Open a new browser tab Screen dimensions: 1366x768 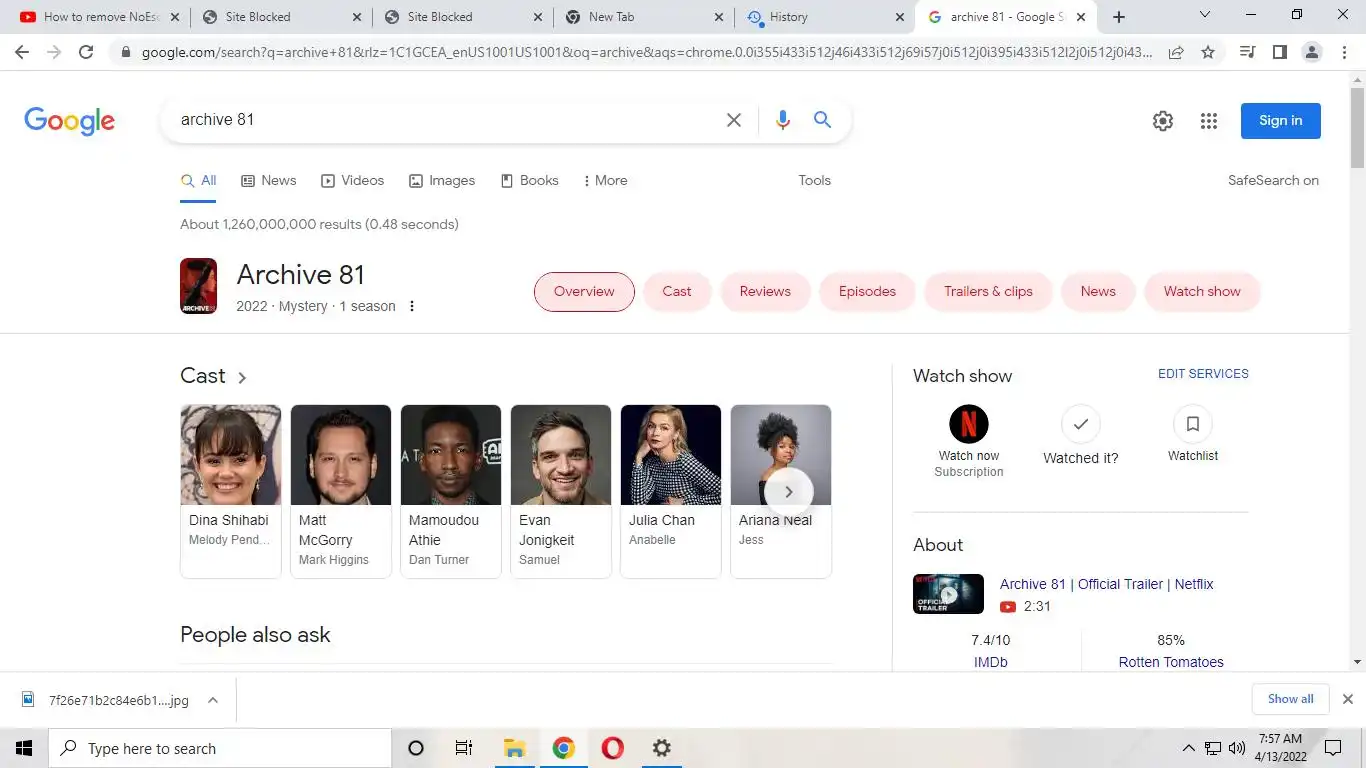tap(1119, 17)
